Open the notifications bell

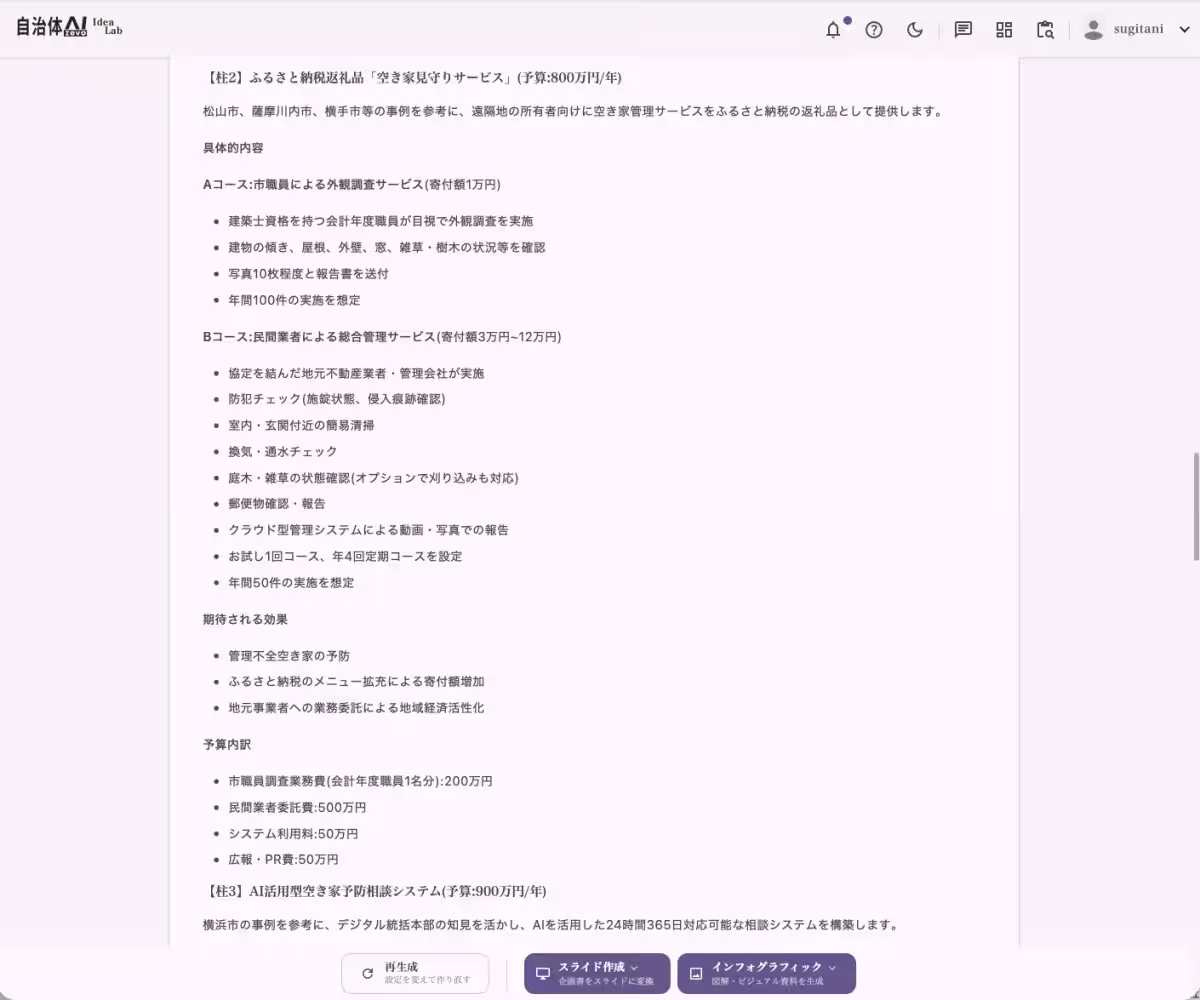(x=833, y=30)
